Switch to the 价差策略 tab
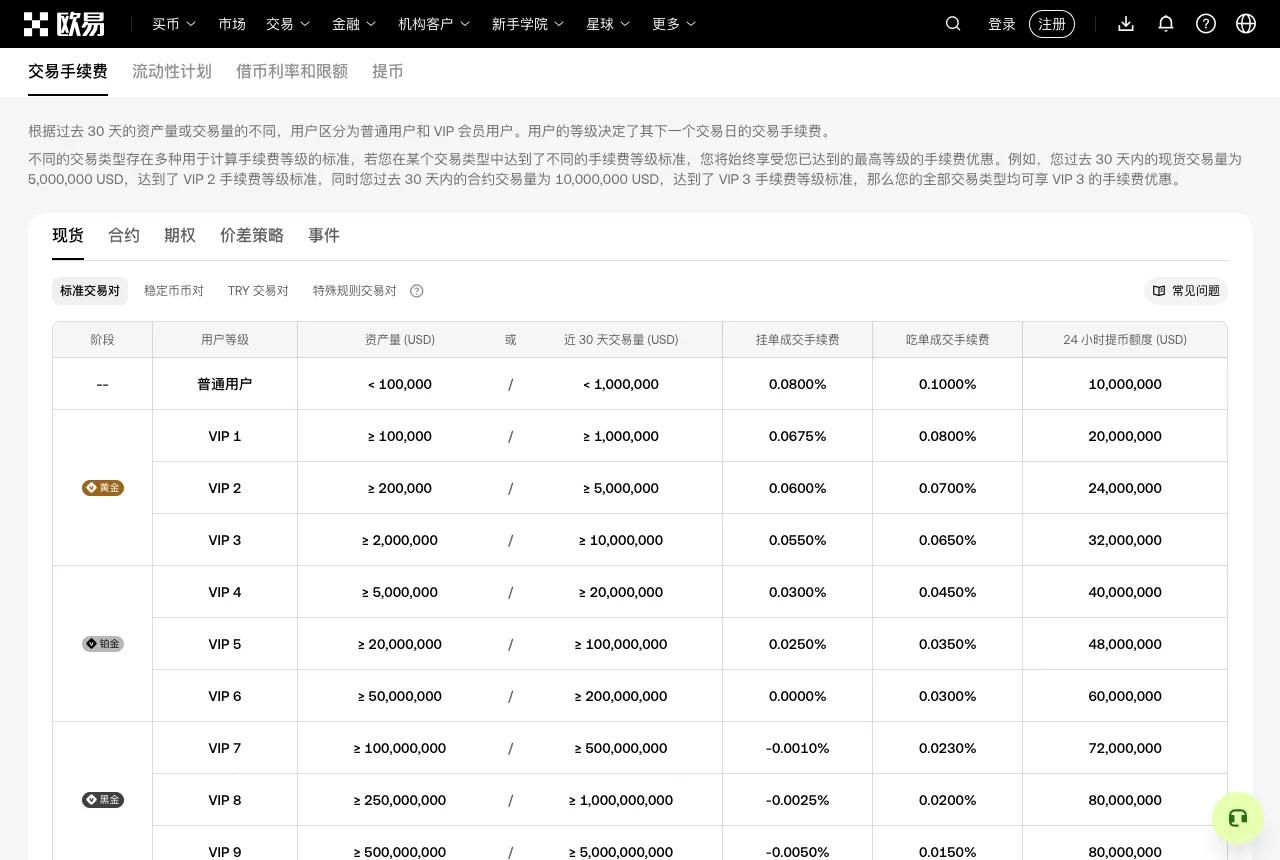The height and width of the screenshot is (860, 1280). tap(252, 235)
